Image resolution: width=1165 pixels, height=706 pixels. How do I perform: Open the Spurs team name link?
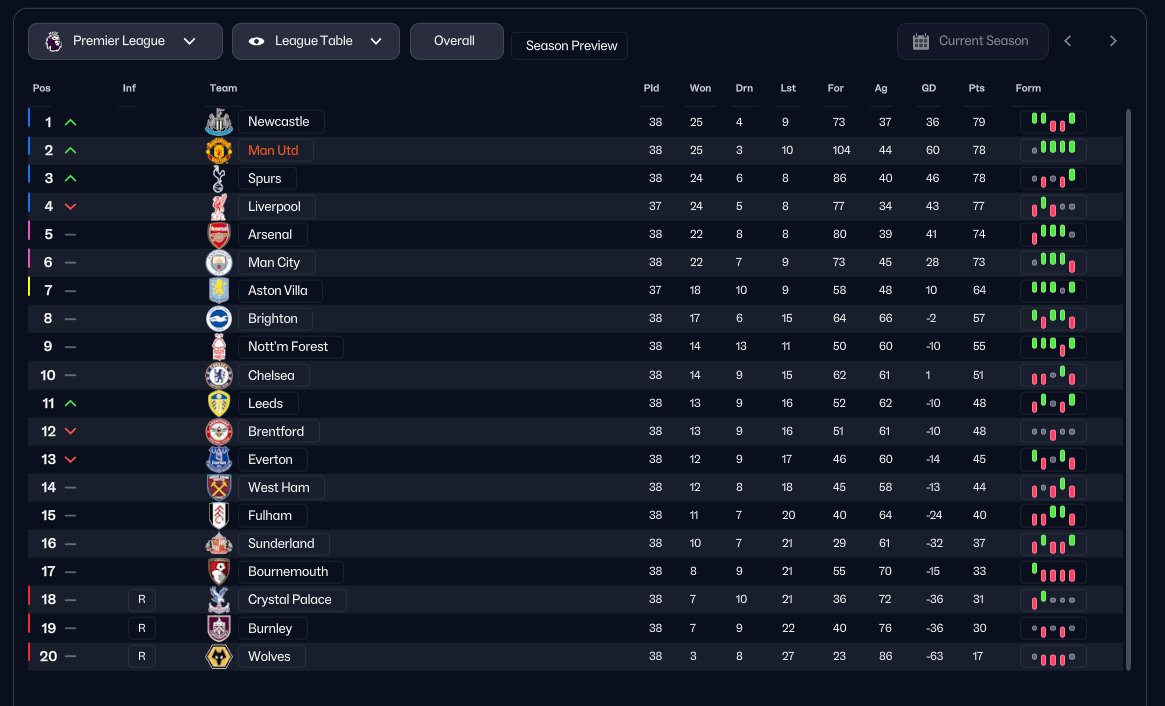pos(265,178)
